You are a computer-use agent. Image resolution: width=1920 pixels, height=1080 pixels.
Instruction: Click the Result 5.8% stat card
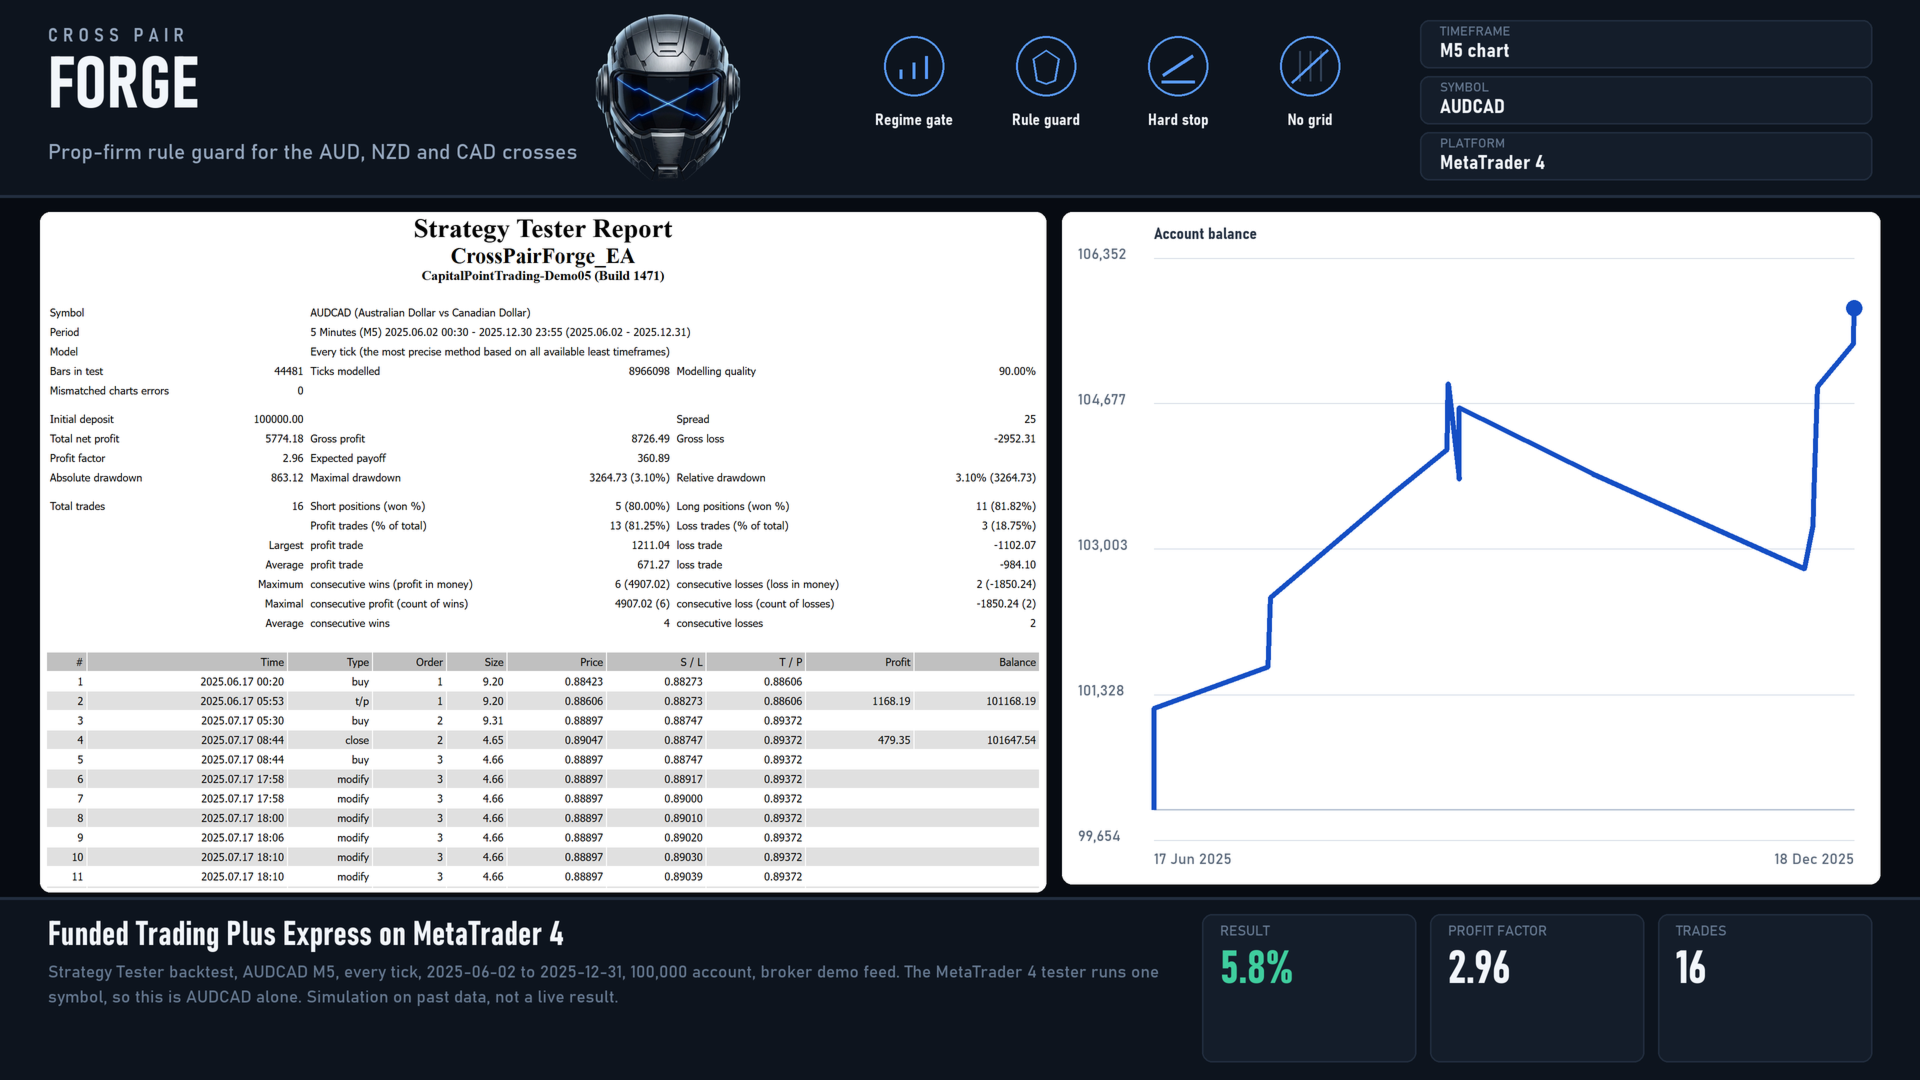1308,987
